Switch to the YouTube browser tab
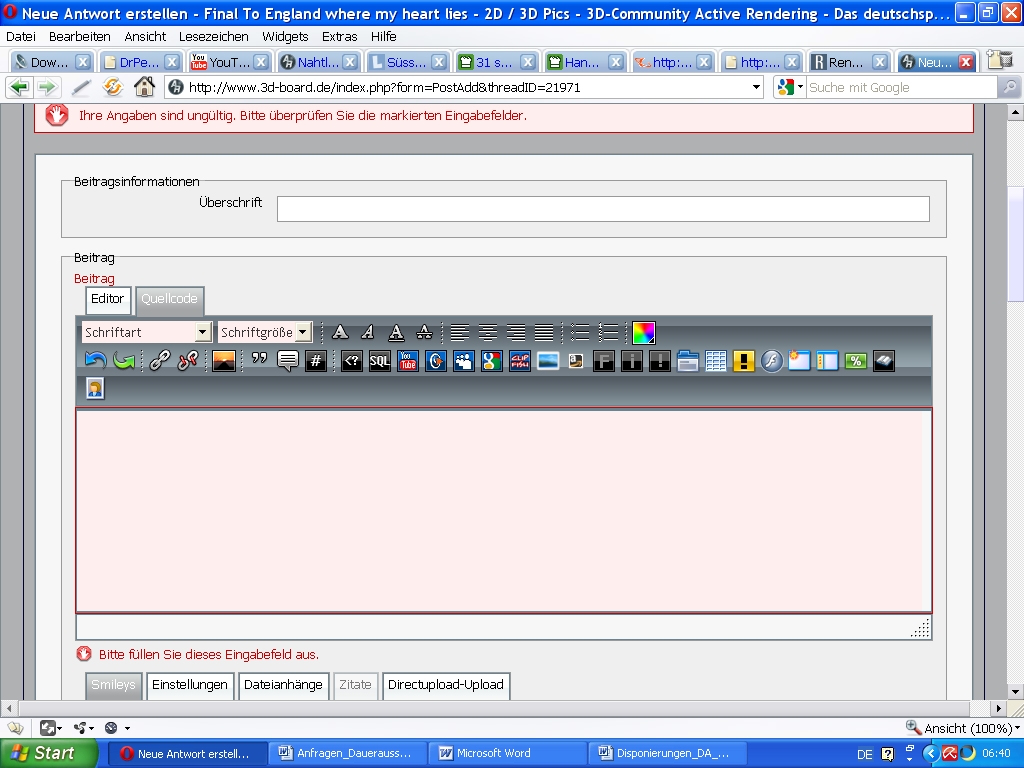Screen dimensions: 1024x768 (x=229, y=62)
